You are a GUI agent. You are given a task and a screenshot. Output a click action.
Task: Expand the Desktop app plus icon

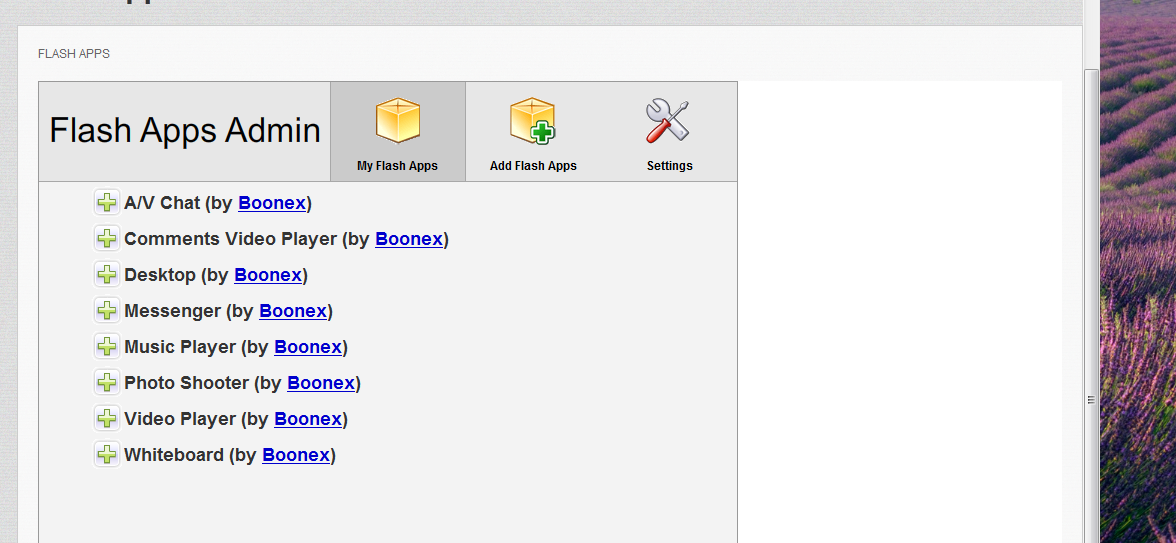coord(106,275)
